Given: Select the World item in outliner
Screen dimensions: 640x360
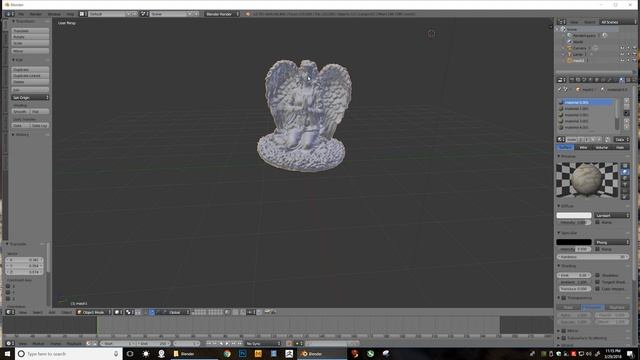Looking at the screenshot, I should [578, 42].
